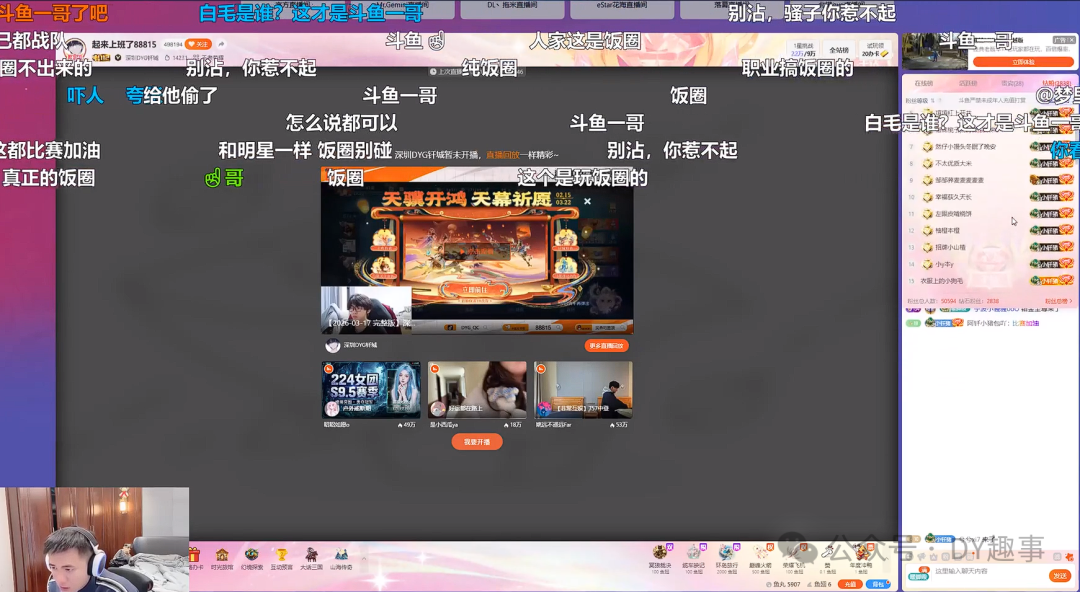
Task: Launch the 大话三国 game icon
Action: point(311,555)
